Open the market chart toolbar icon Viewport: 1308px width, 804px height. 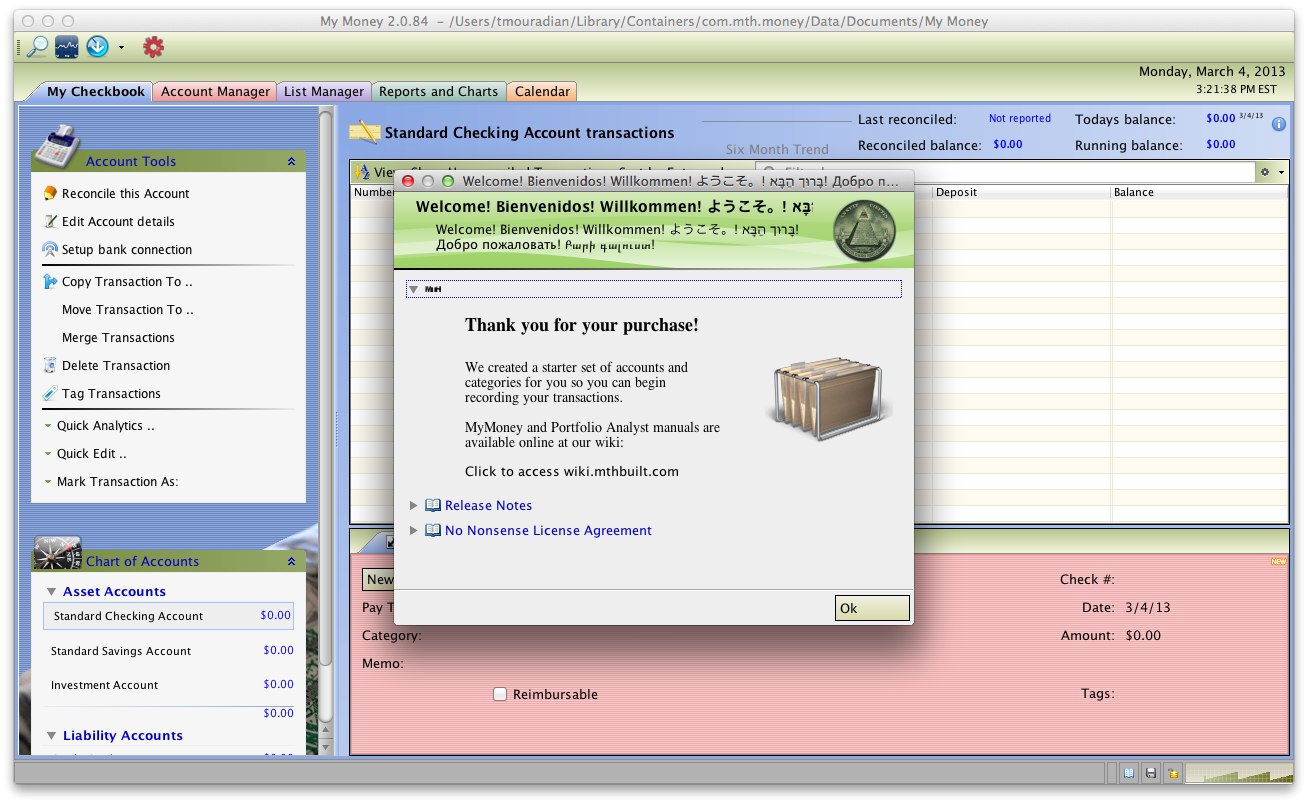click(67, 46)
